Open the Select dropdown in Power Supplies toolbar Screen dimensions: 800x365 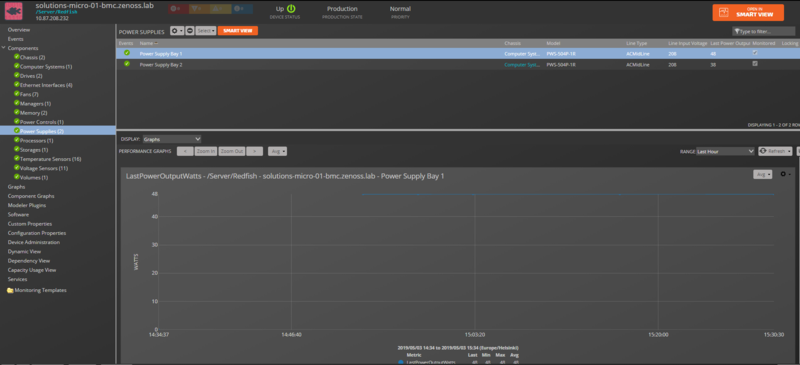[206, 31]
